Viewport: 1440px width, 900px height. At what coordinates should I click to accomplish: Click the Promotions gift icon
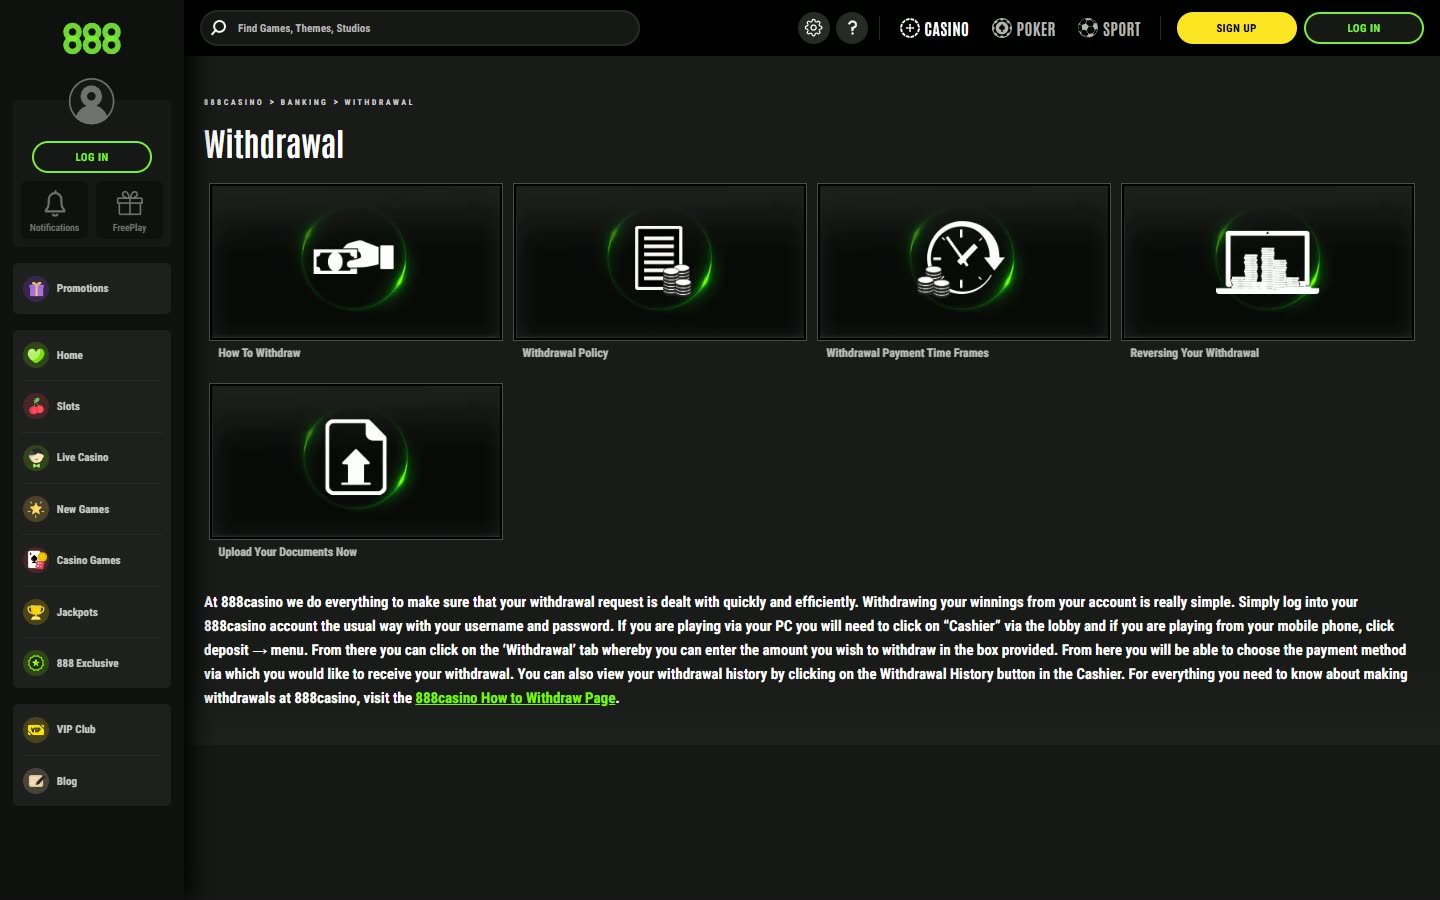(36, 288)
